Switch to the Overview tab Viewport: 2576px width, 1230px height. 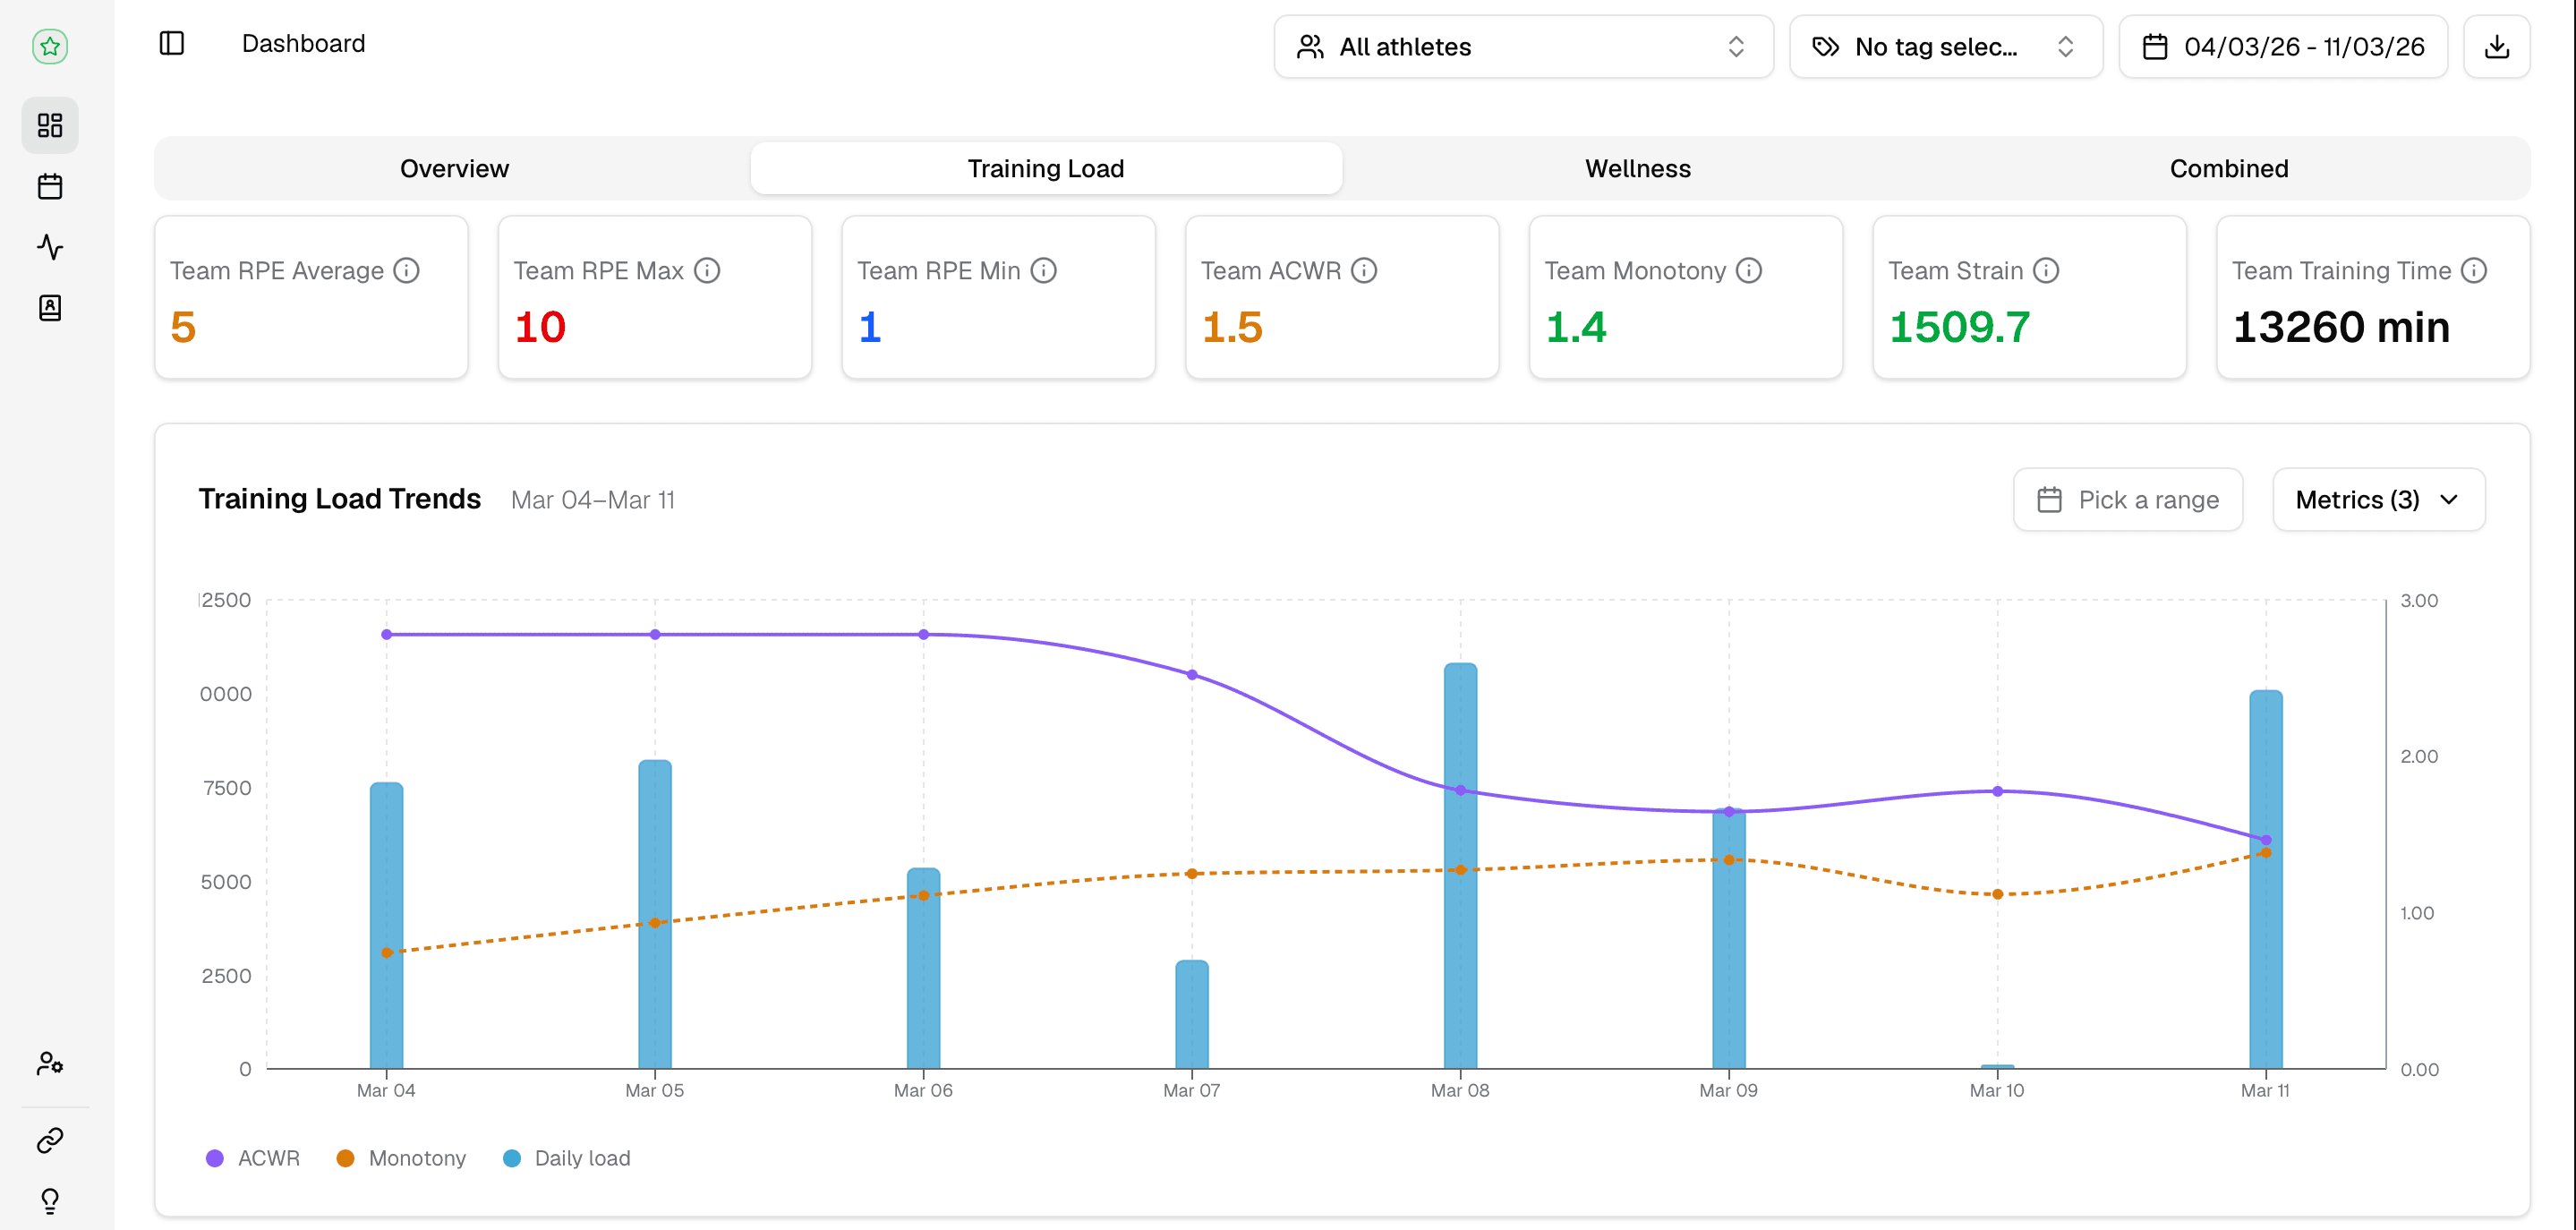454,169
